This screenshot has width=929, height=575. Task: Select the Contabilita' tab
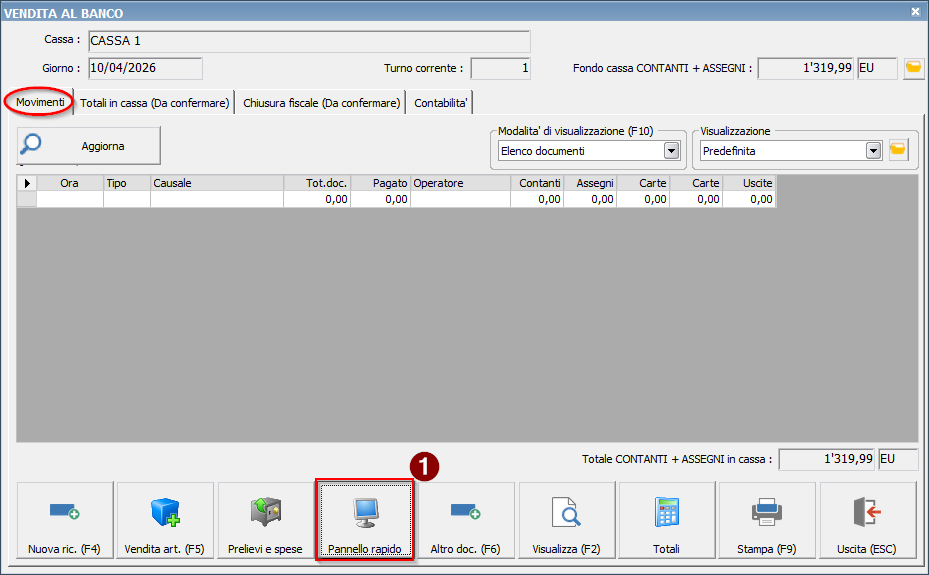(x=440, y=103)
